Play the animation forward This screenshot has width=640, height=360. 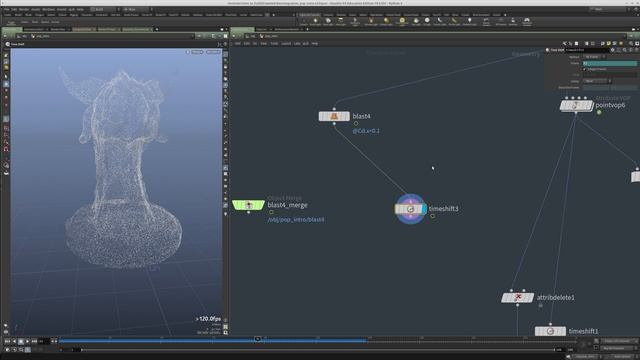pos(27,341)
